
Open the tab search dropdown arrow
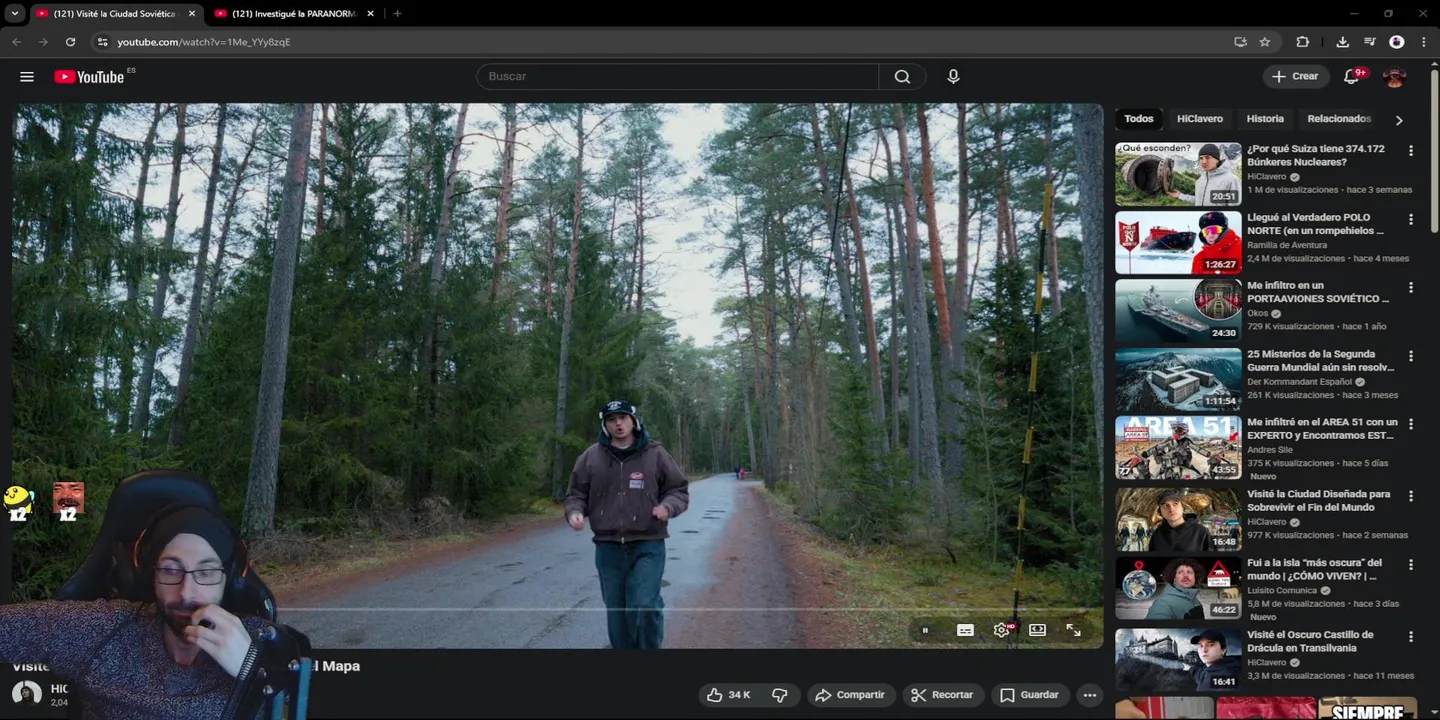click(x=14, y=14)
